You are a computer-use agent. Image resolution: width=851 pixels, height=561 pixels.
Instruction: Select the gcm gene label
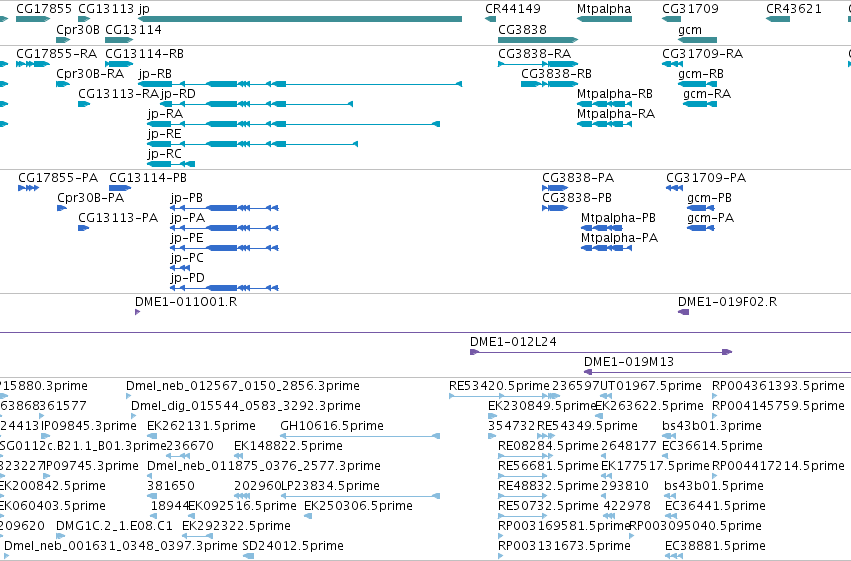[x=690, y=29]
